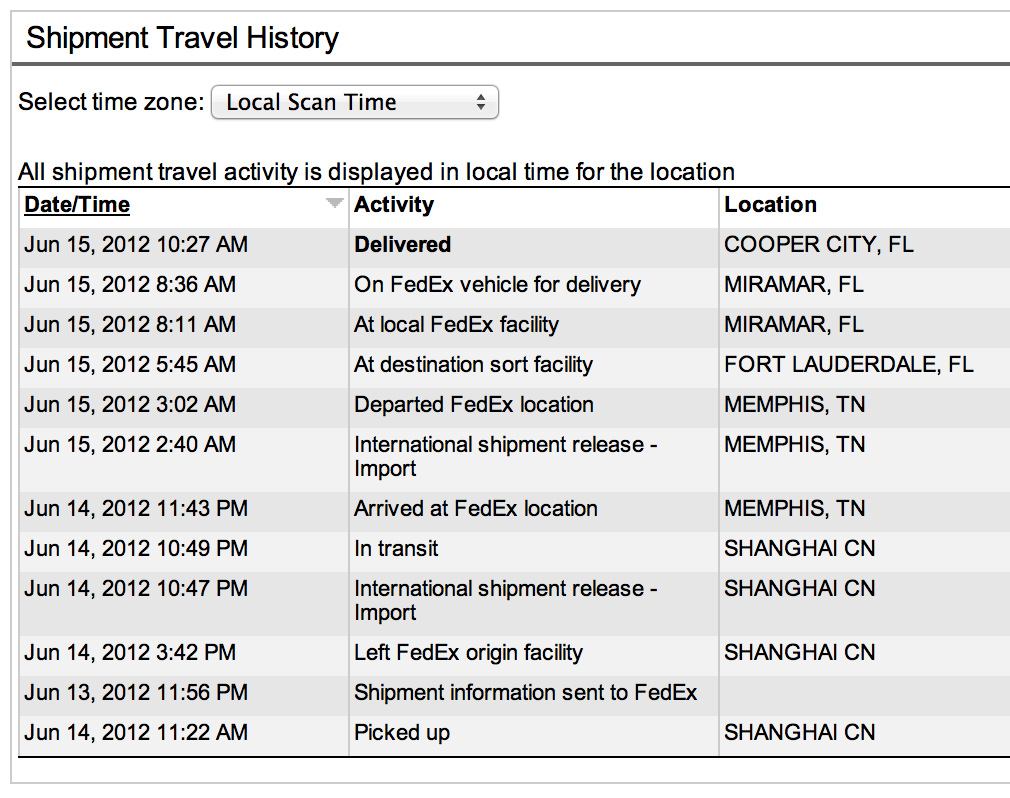
Task: Select the Left FedEx origin facility entry
Action: coord(468,653)
